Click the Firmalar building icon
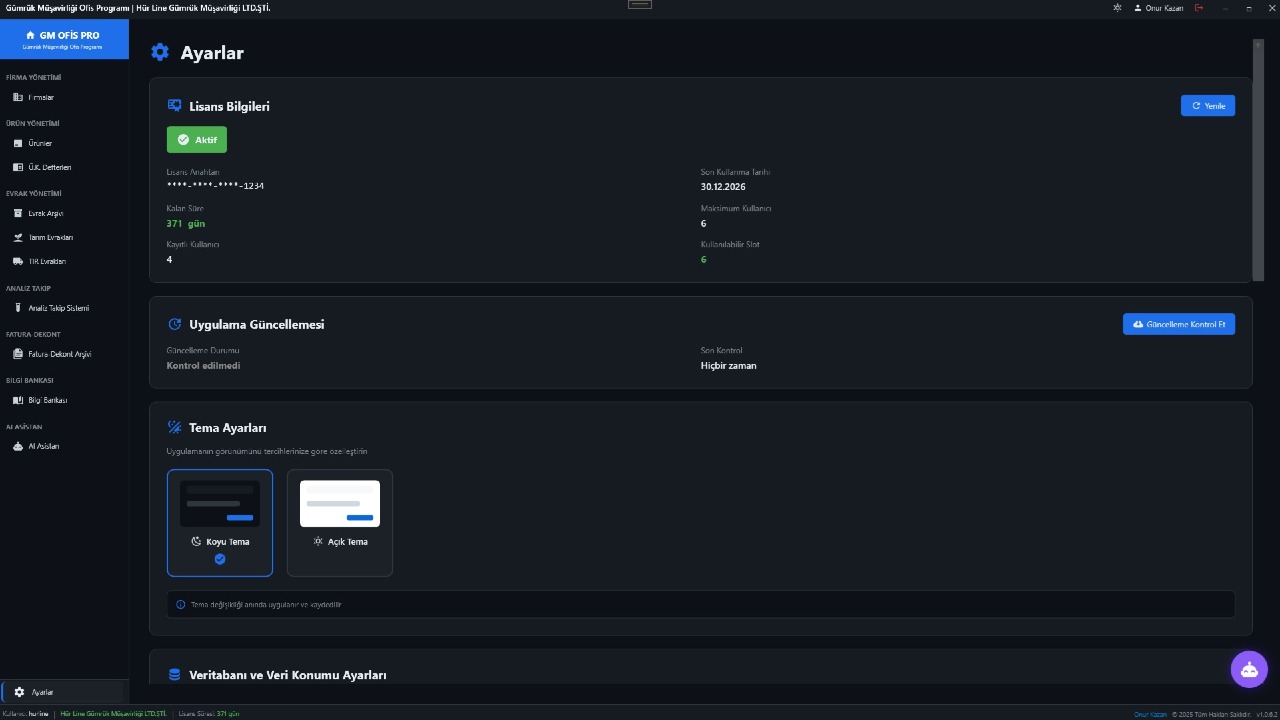The height and width of the screenshot is (720, 1280). (18, 97)
